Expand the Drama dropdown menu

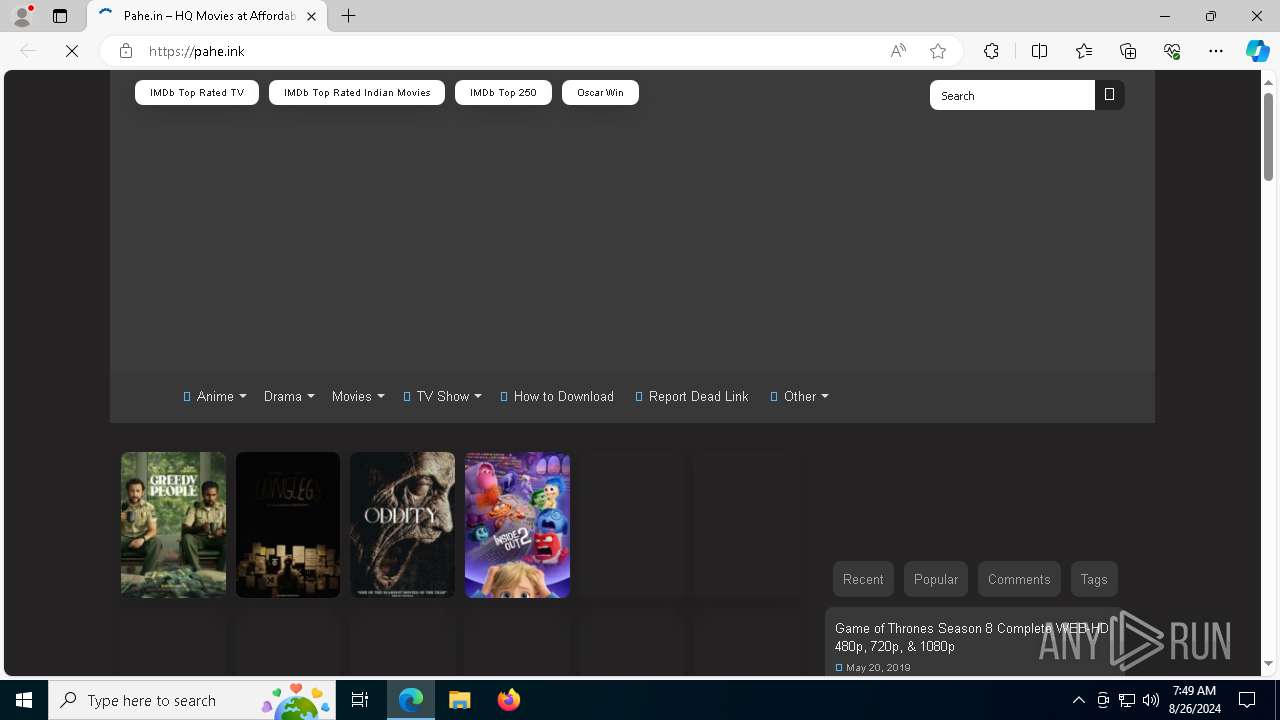(x=289, y=396)
